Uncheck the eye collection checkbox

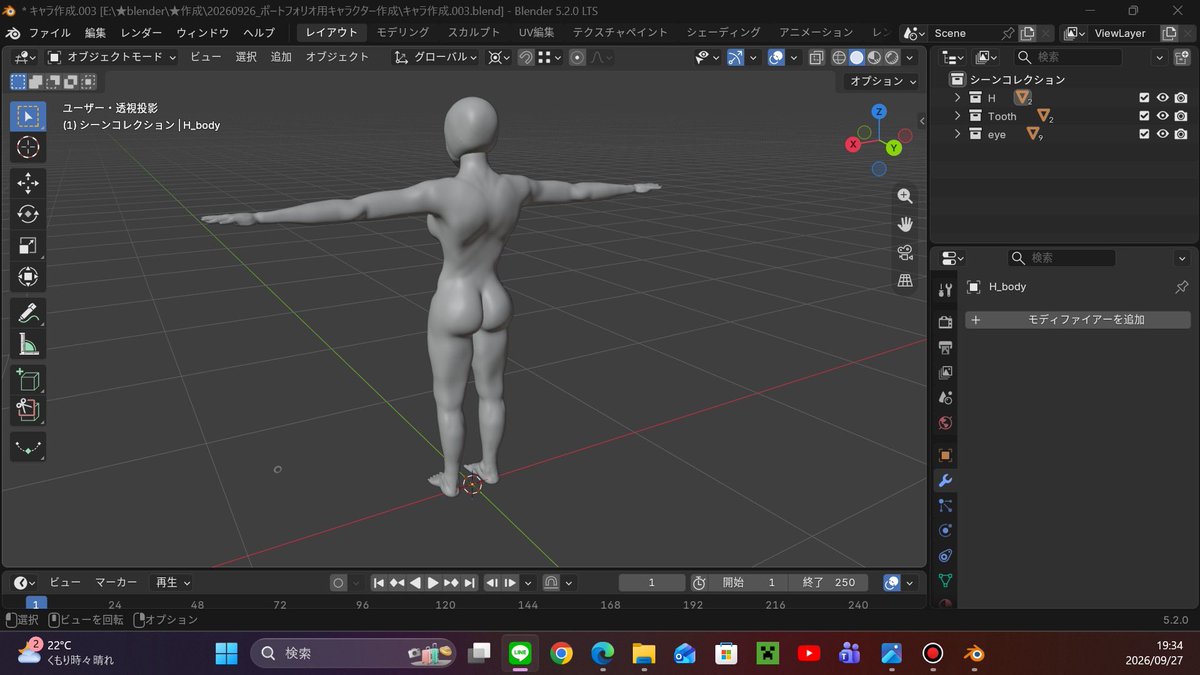coord(1145,134)
